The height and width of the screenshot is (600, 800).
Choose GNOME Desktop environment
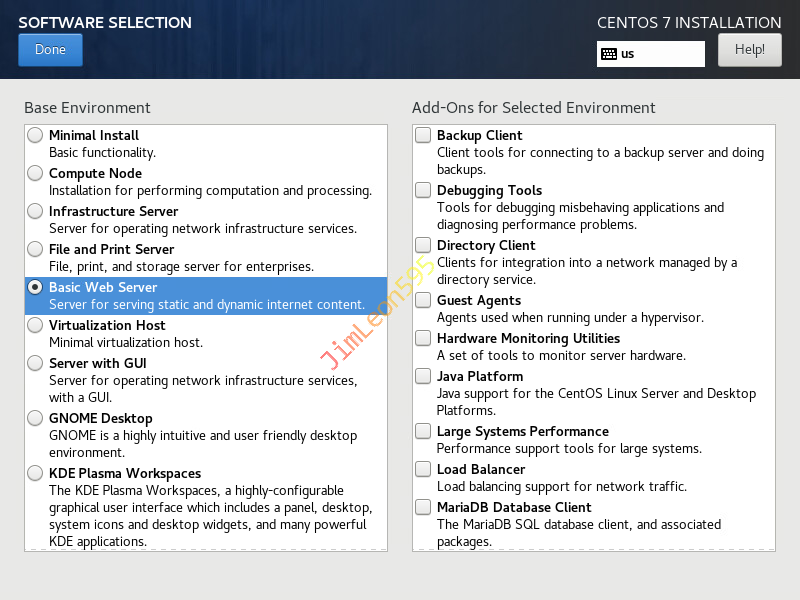point(35,418)
